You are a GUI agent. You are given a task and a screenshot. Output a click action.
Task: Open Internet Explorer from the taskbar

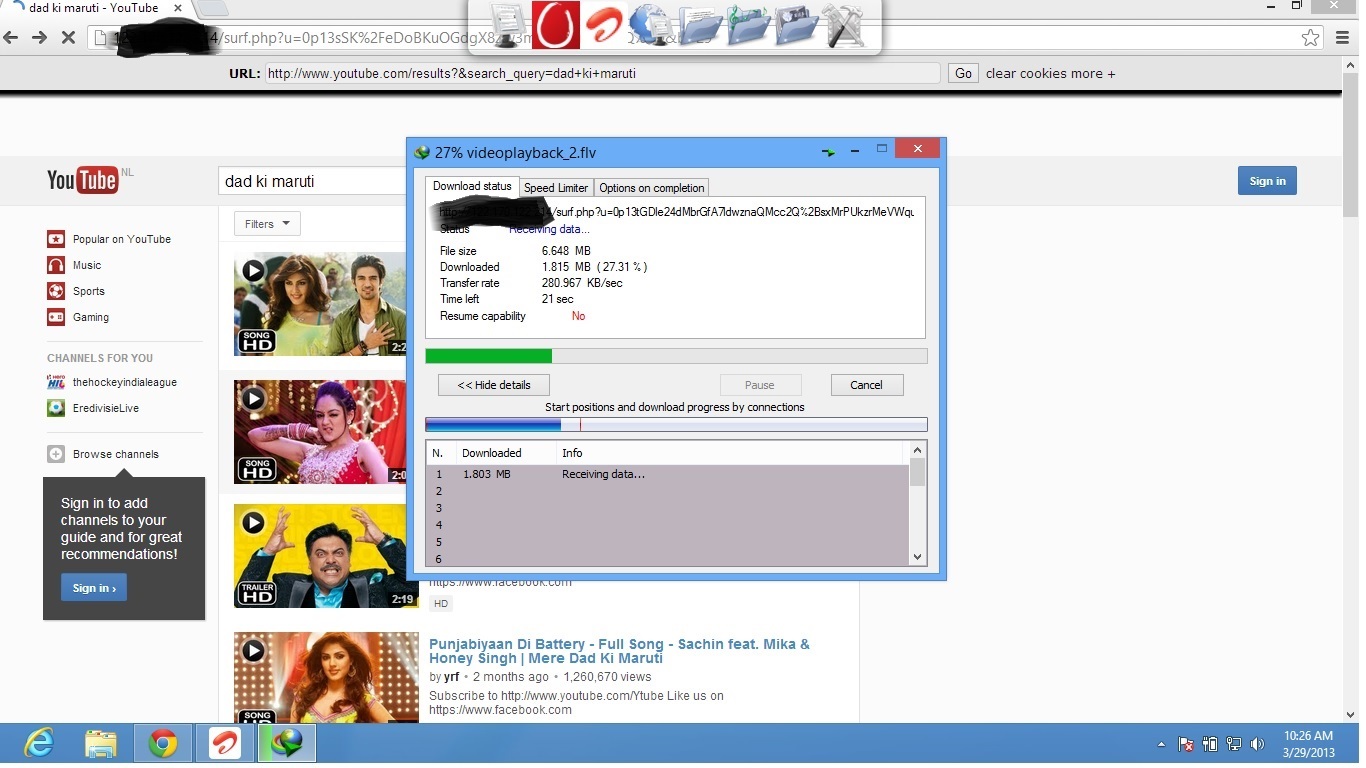point(39,743)
